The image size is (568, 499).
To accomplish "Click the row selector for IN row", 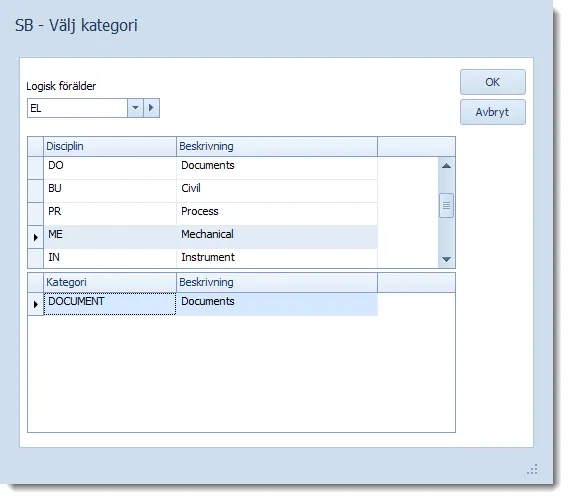I will pos(36,258).
